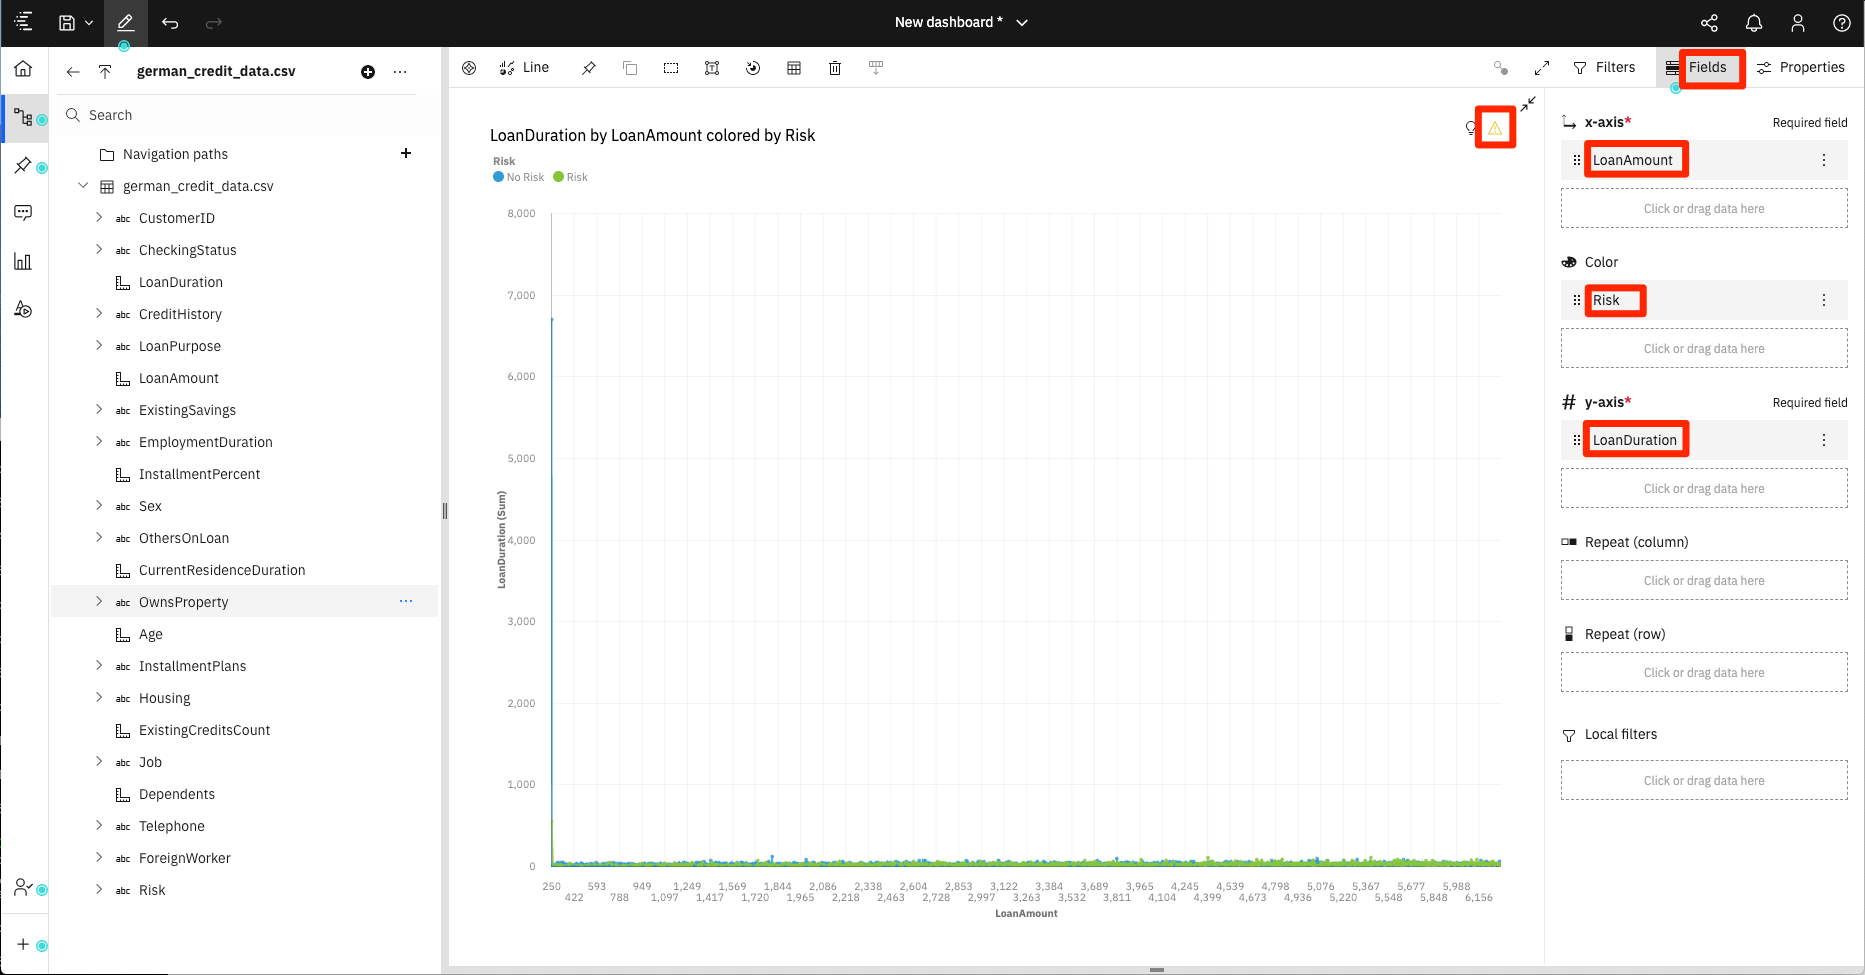Expand the CheckingStatus field

(x=98, y=249)
